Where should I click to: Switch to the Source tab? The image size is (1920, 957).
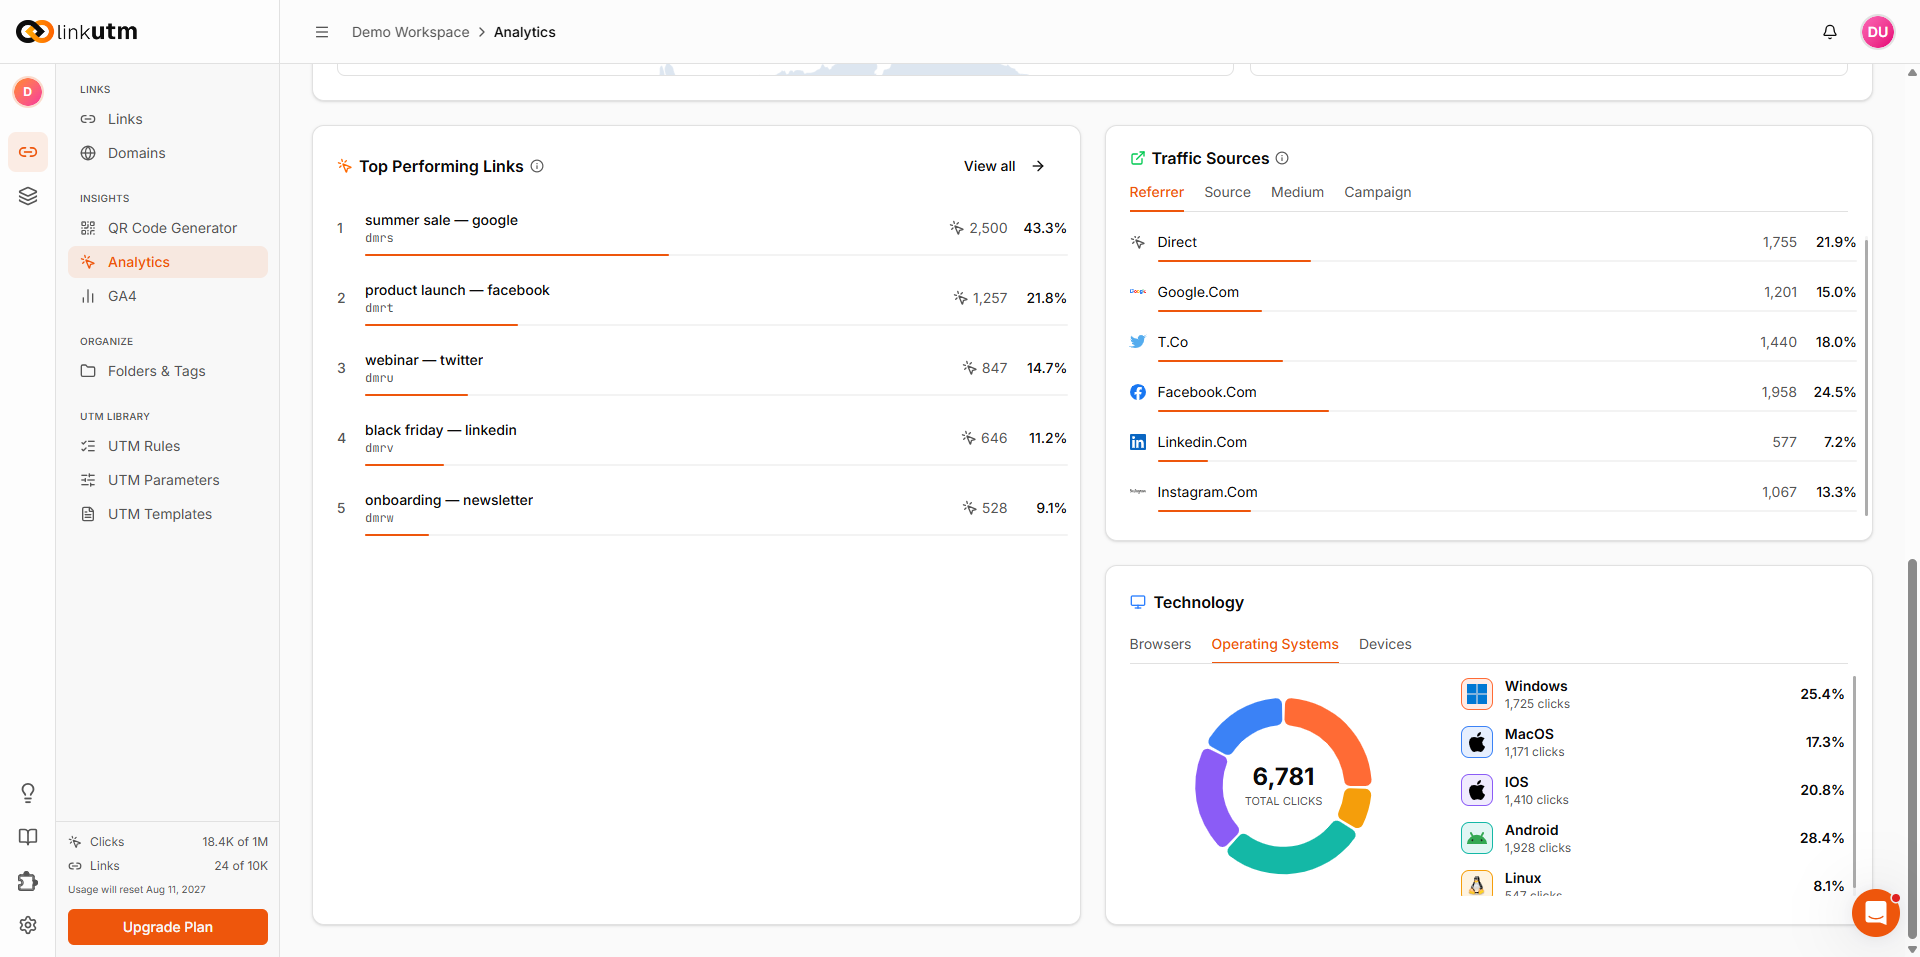click(x=1227, y=192)
